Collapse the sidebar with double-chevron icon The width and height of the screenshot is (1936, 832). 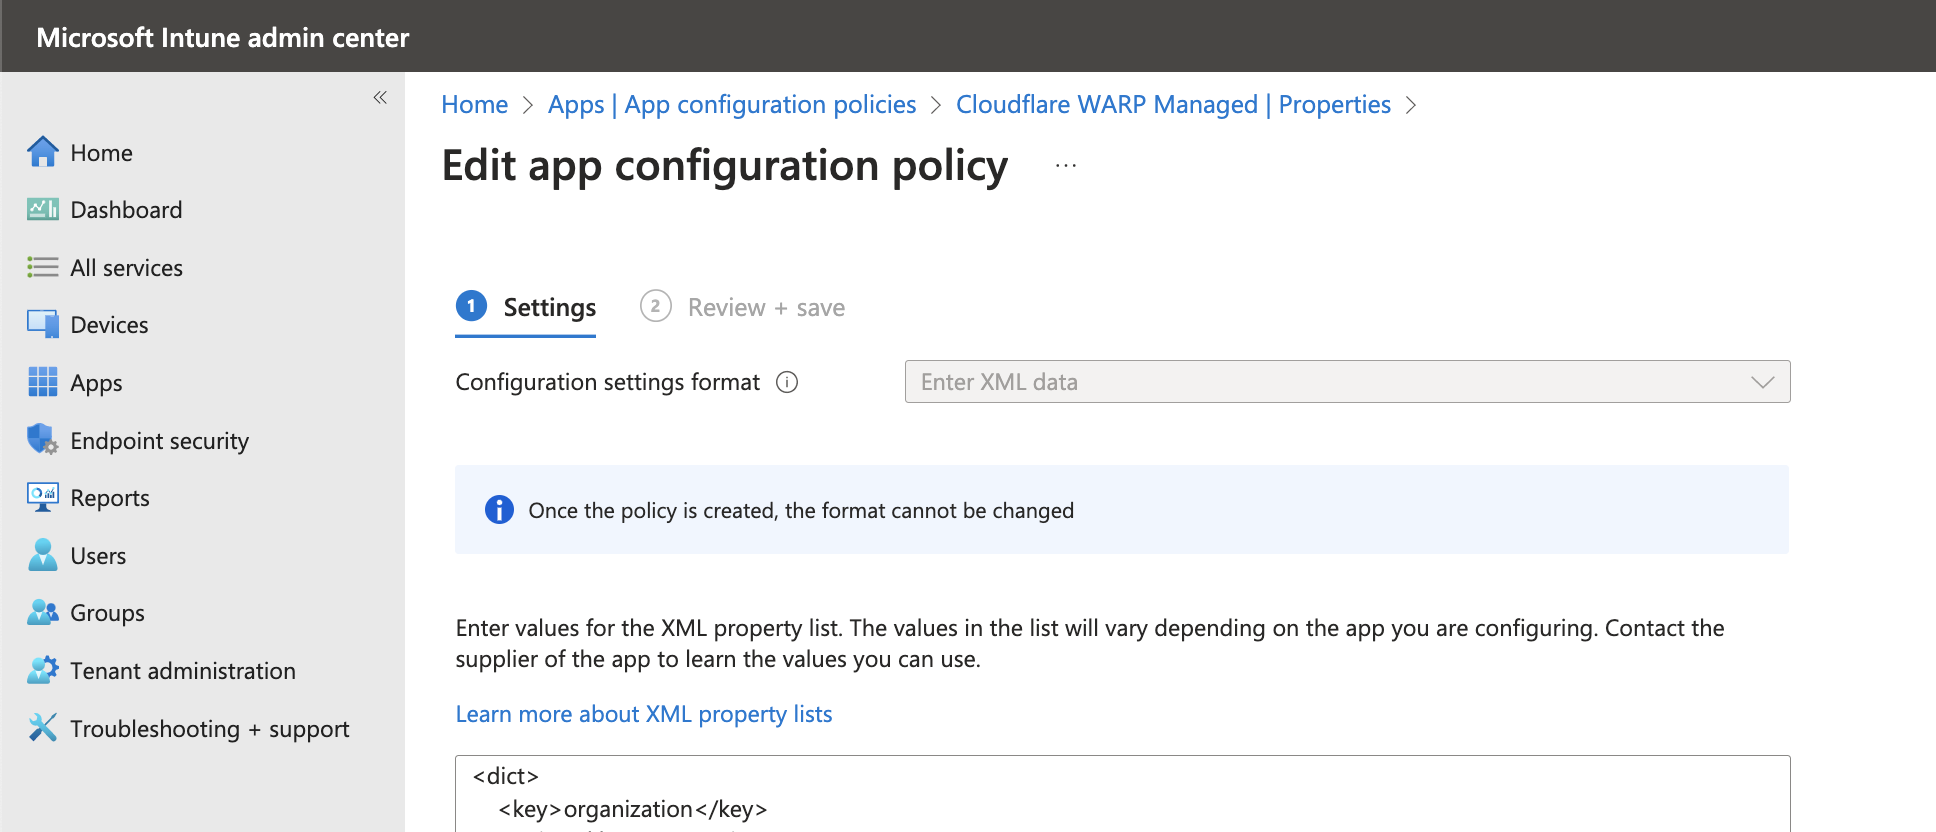[x=380, y=97]
